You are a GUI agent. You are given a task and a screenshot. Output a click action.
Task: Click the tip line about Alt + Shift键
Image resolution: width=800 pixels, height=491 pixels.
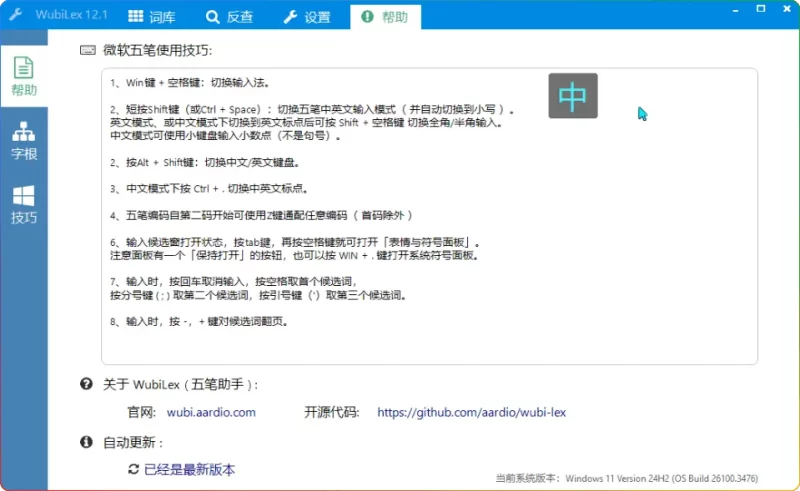(x=205, y=162)
